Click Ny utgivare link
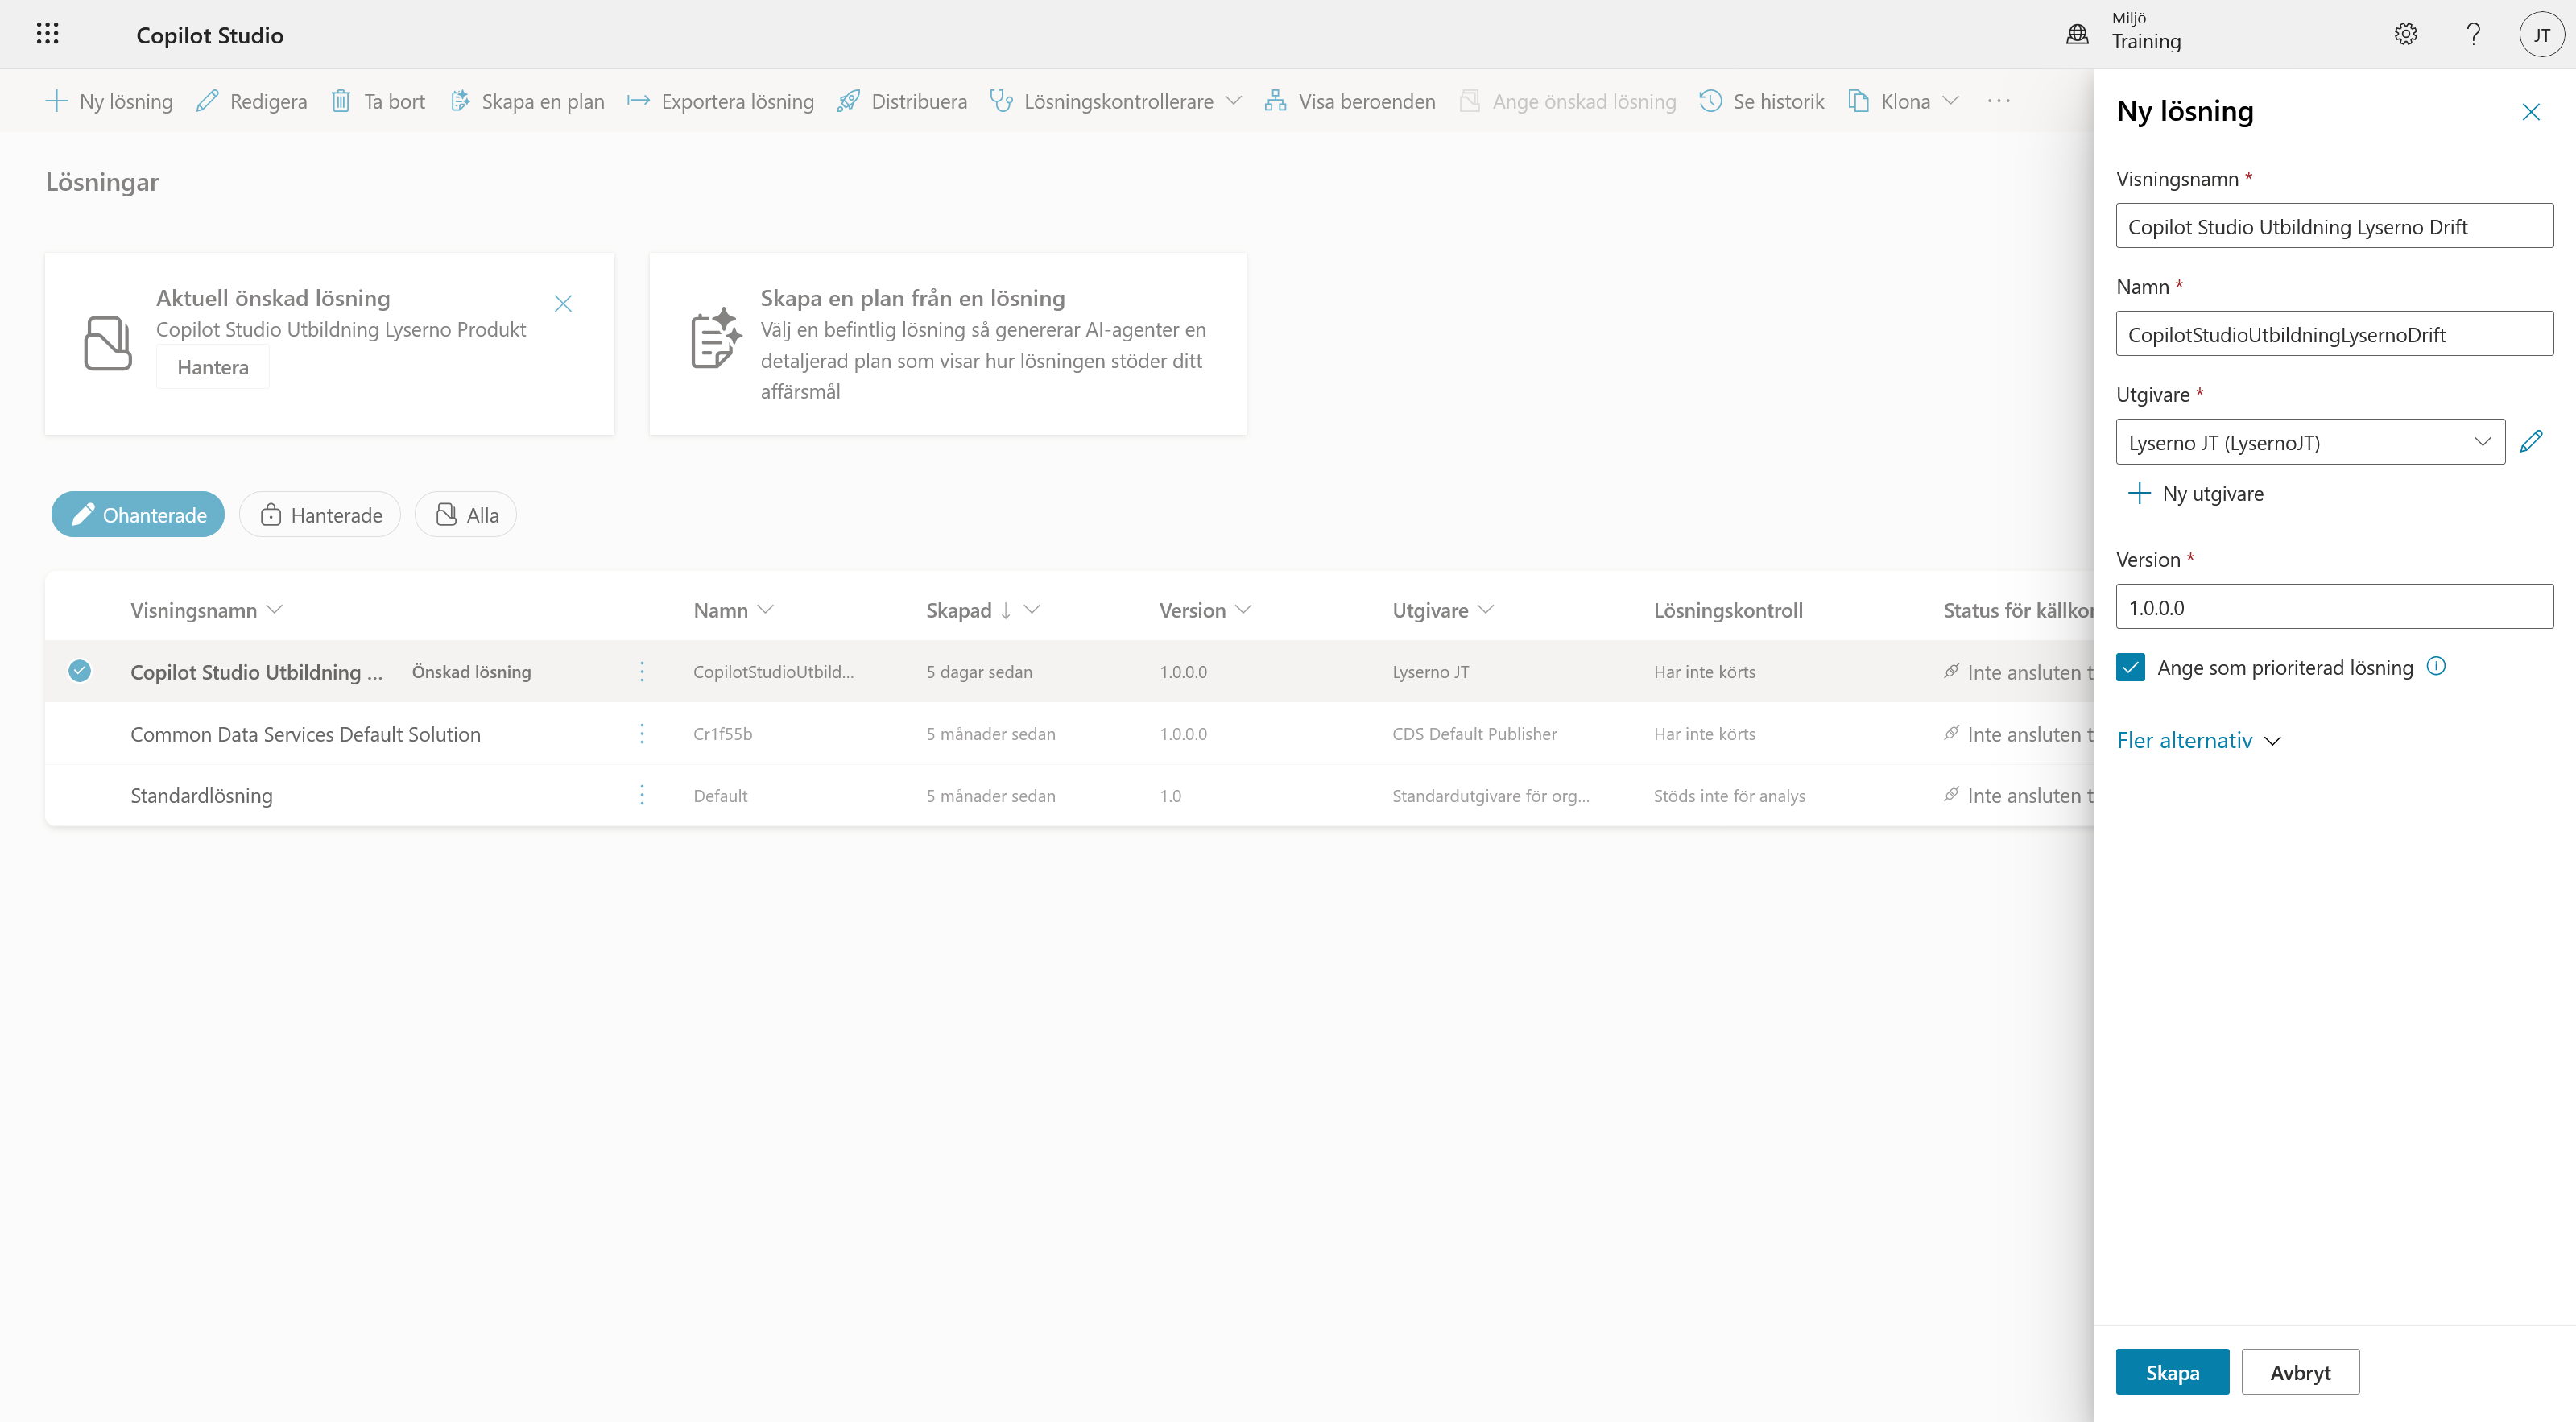 [2196, 493]
